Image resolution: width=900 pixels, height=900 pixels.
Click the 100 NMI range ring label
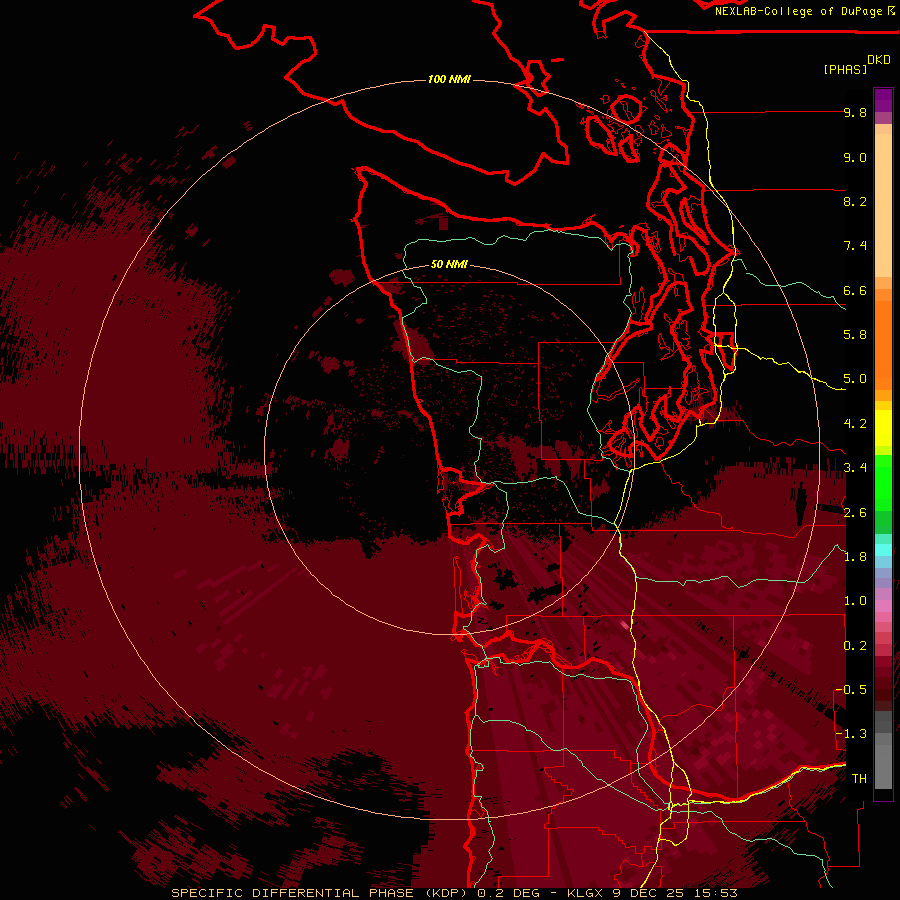click(449, 79)
